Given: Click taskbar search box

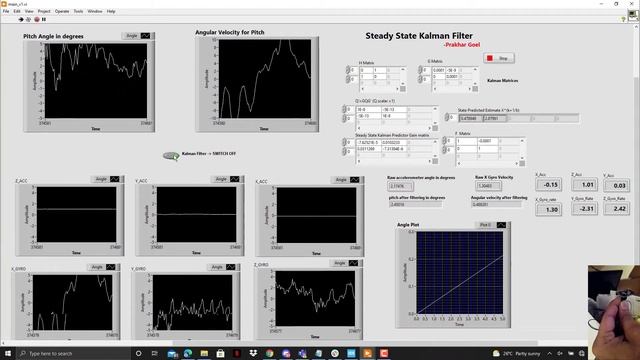Looking at the screenshot, I should tap(73, 353).
